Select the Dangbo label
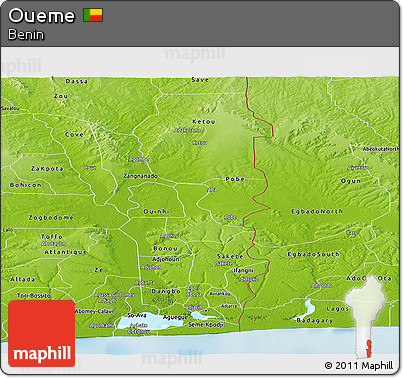The image size is (403, 378). [x=166, y=291]
